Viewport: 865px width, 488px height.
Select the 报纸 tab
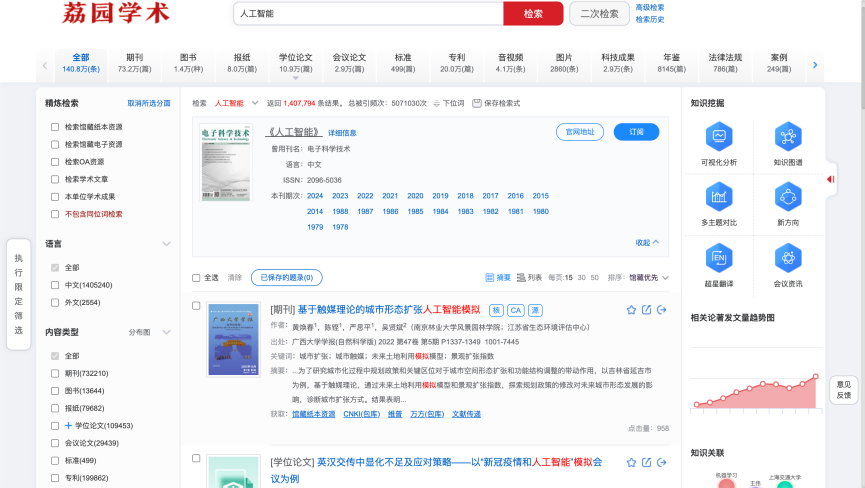242,63
